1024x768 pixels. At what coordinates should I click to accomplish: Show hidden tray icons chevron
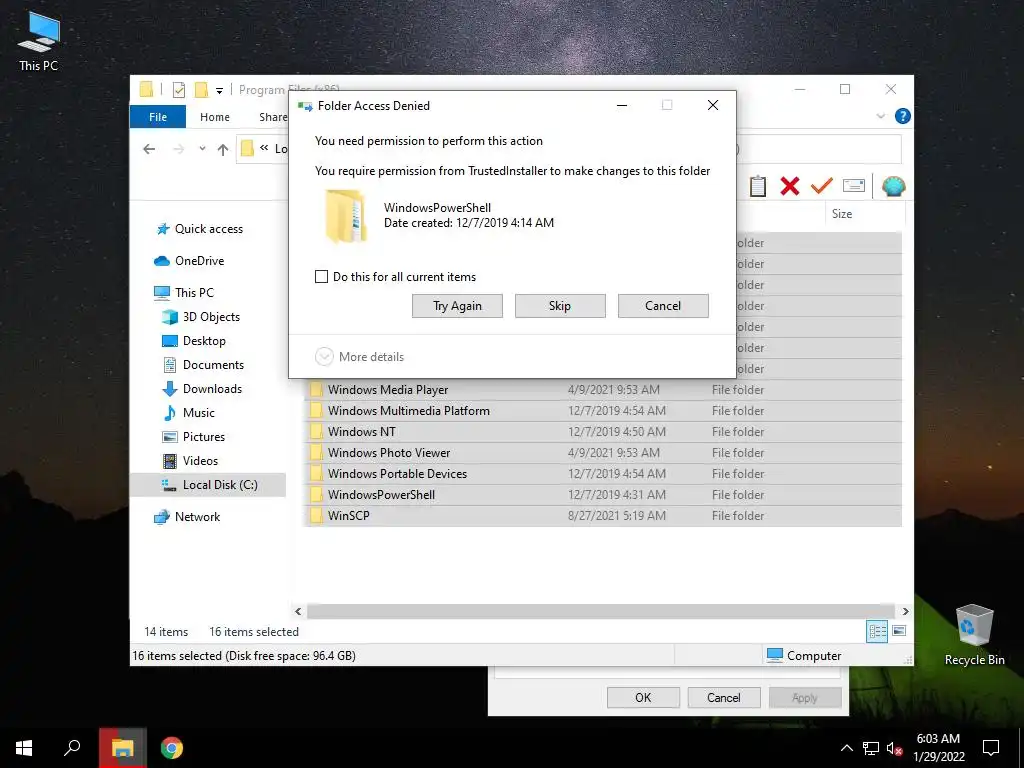pos(846,748)
